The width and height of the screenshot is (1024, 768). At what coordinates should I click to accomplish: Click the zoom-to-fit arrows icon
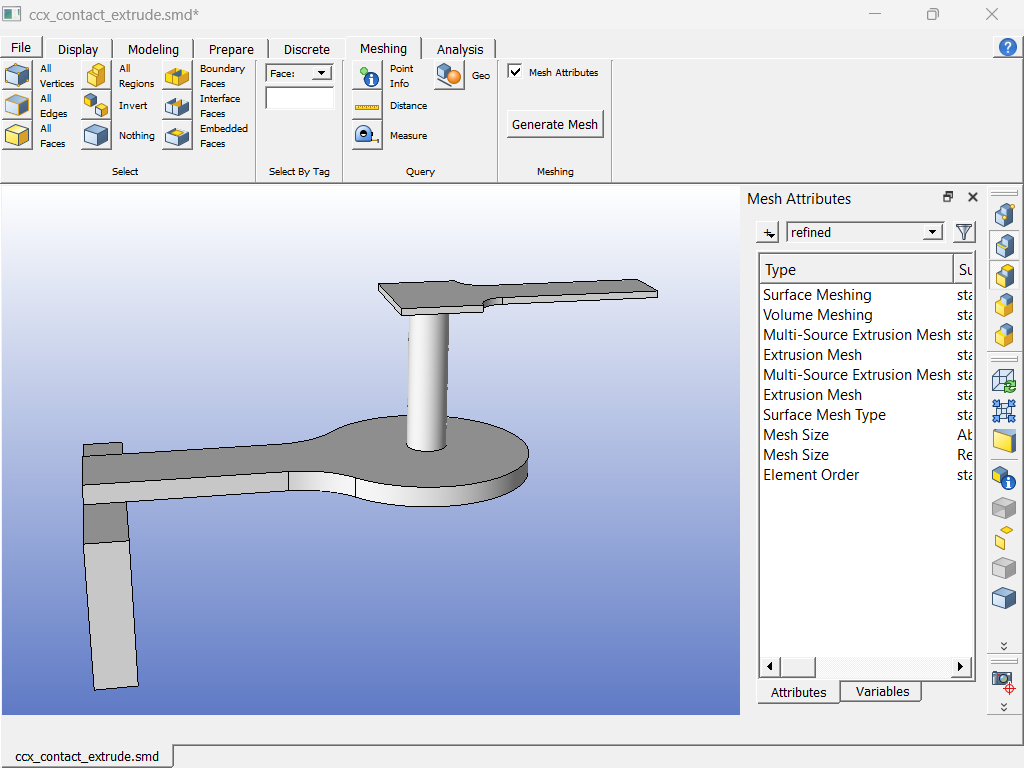[1004, 411]
